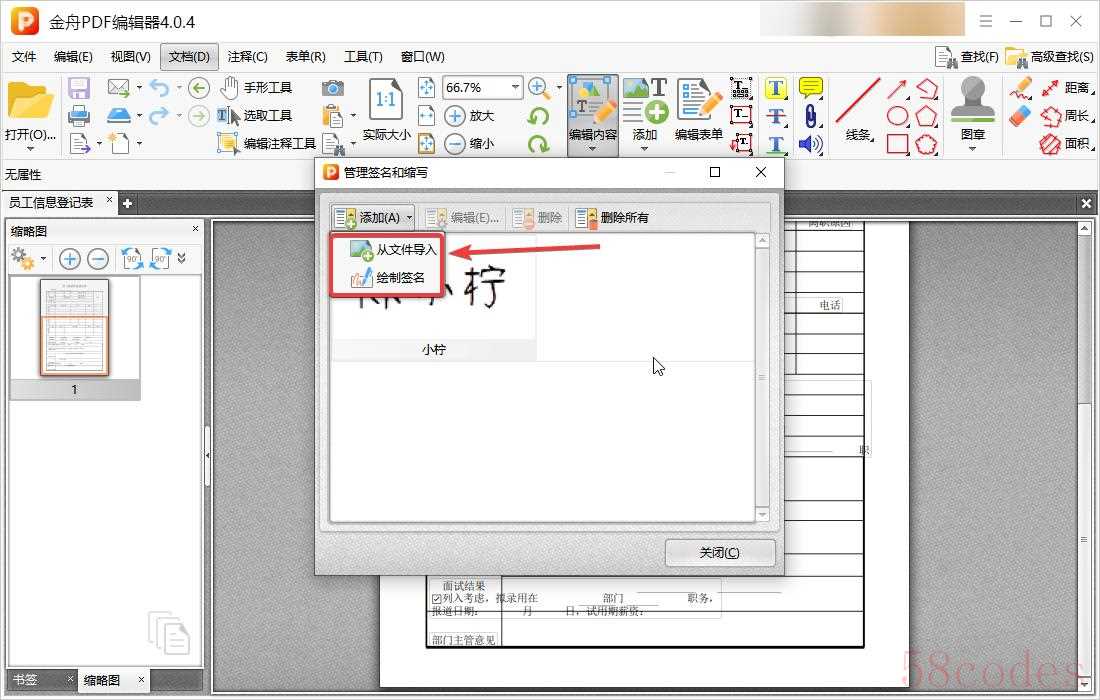Select the Hand tool (手形工具)
This screenshot has width=1100, height=700.
(x=256, y=88)
